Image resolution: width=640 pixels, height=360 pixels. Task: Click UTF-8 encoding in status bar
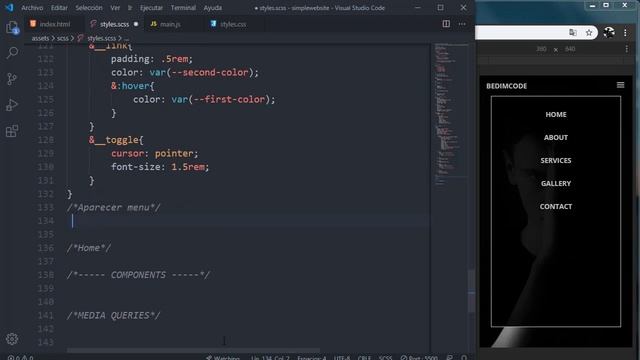(x=342, y=357)
